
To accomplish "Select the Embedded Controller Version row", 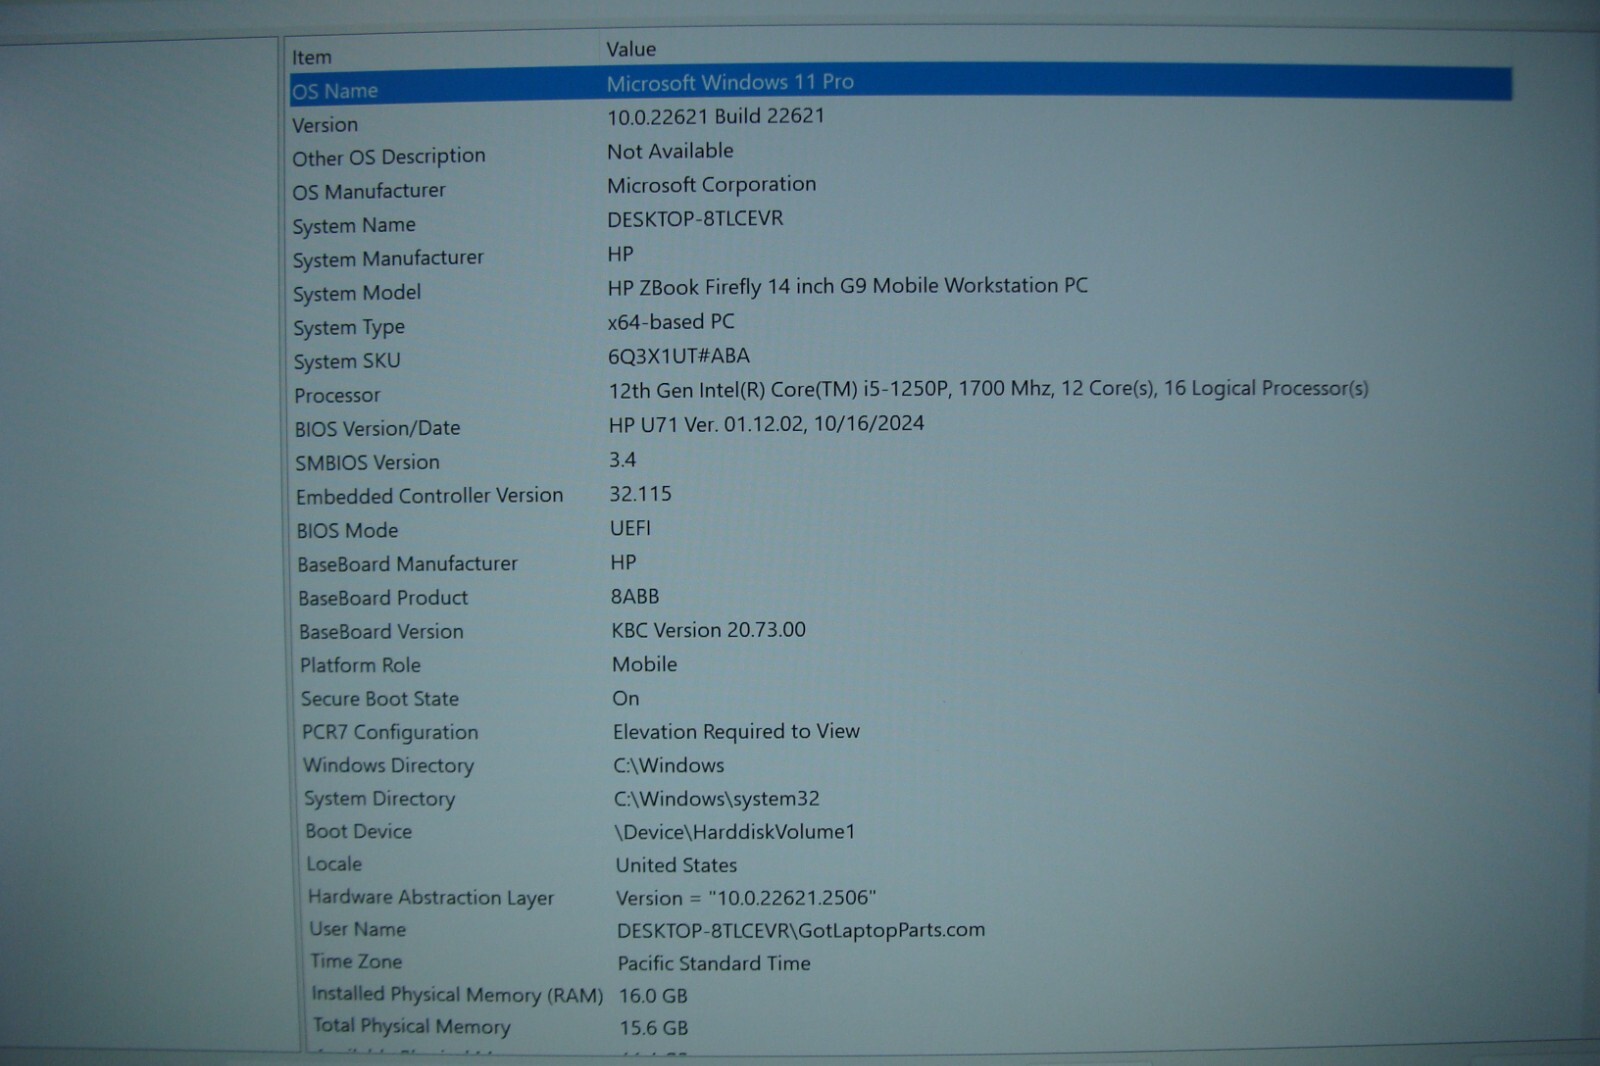I will pyautogui.click(x=429, y=496).
